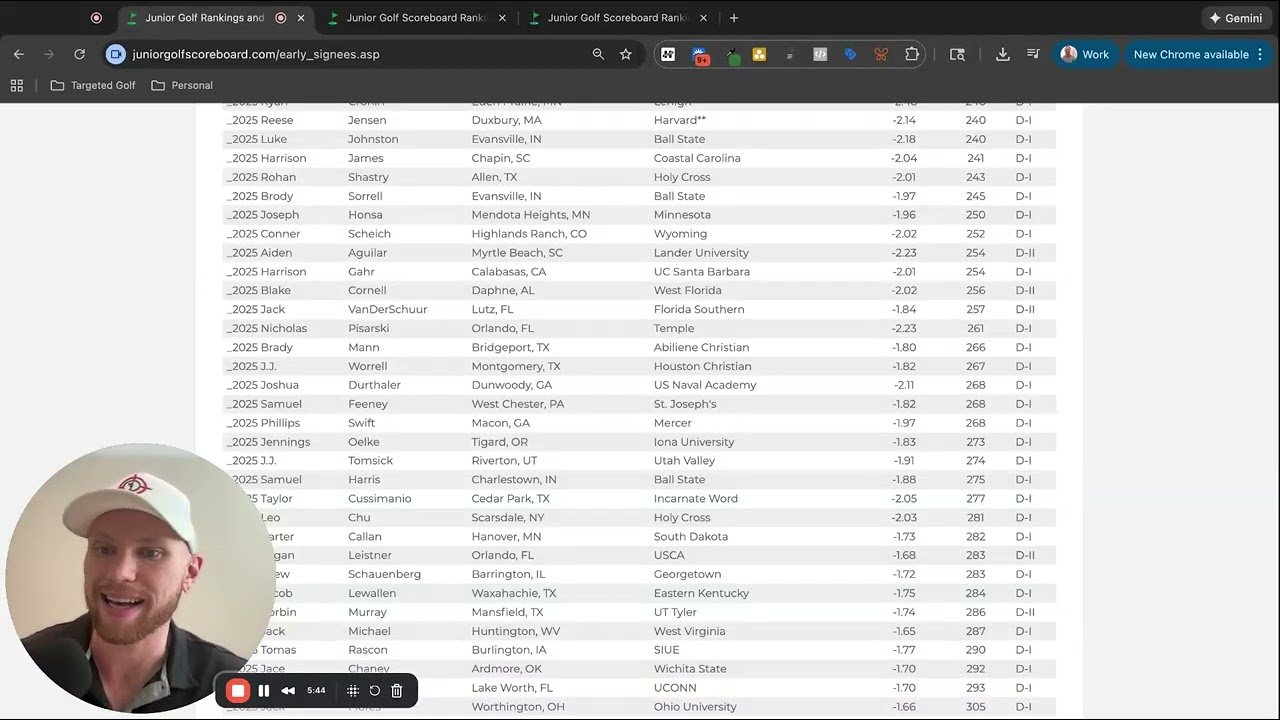Open the tab search icon in toolbar
1280x720 pixels.
pyautogui.click(x=957, y=54)
